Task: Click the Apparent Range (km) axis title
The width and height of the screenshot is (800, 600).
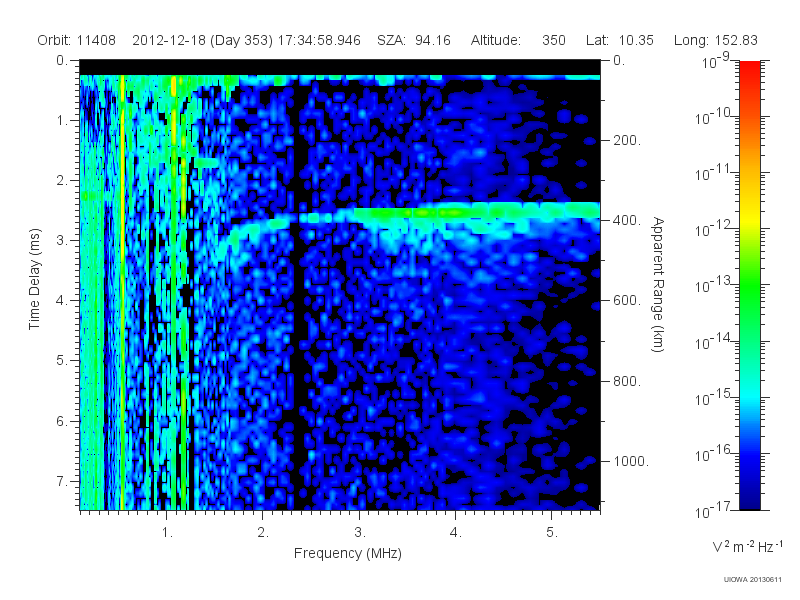Action: tap(658, 284)
